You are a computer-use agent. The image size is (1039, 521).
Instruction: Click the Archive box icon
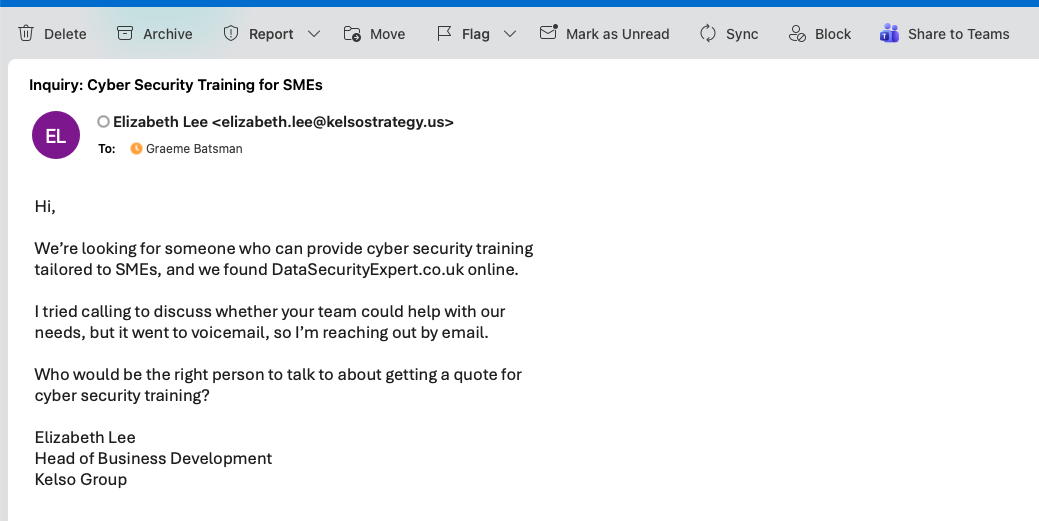click(x=125, y=33)
